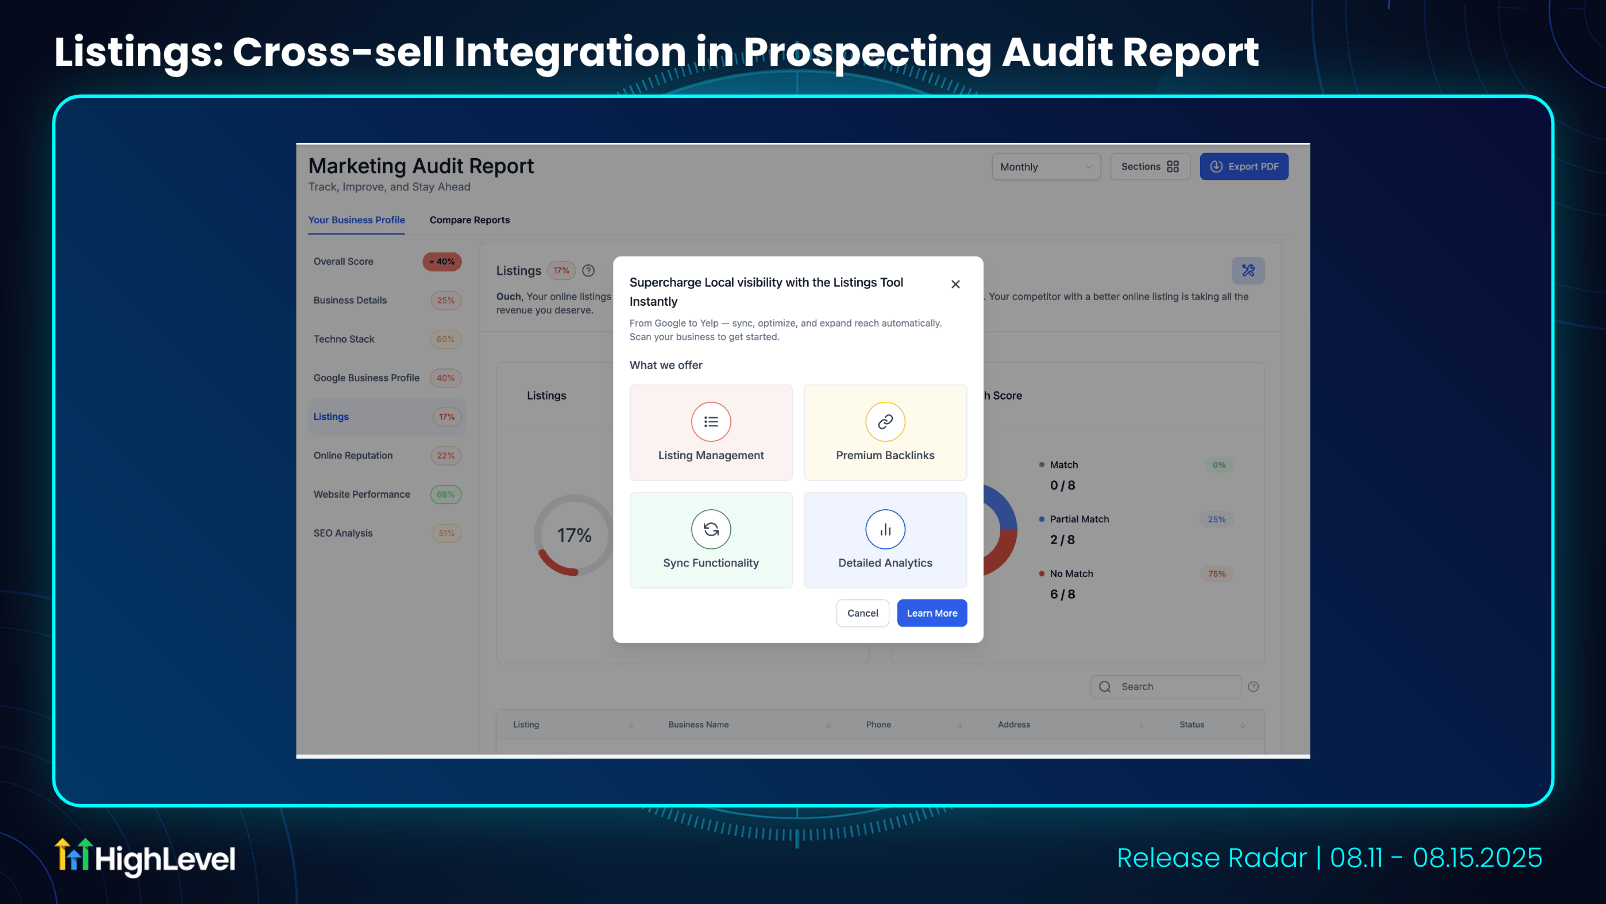Sort by the Business Name column arrow
Screen dimensions: 1606x904
[x=829, y=725]
